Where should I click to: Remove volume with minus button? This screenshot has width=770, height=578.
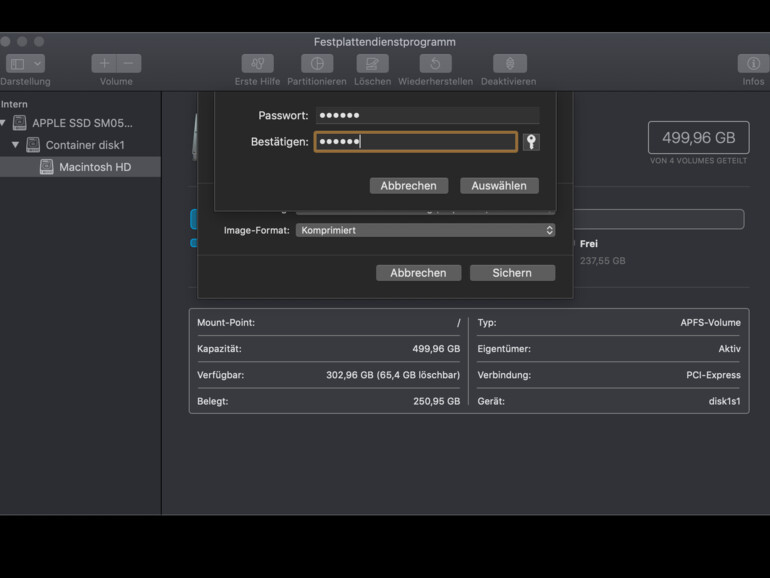[129, 64]
